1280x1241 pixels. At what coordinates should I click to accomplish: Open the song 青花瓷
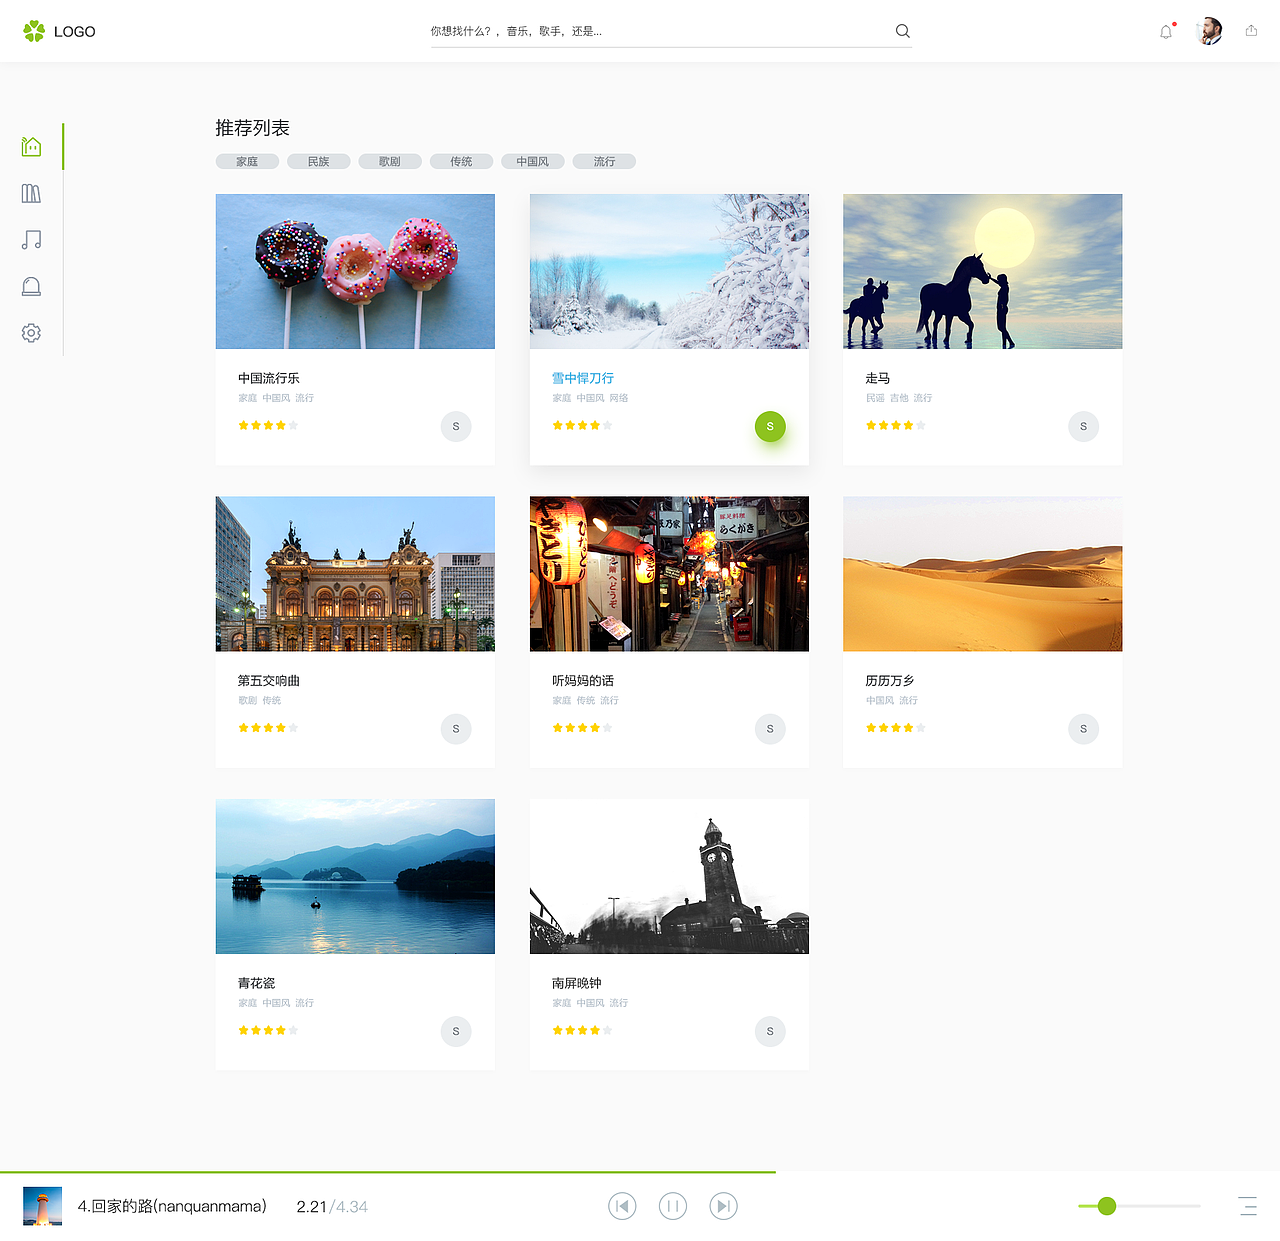[x=256, y=983]
